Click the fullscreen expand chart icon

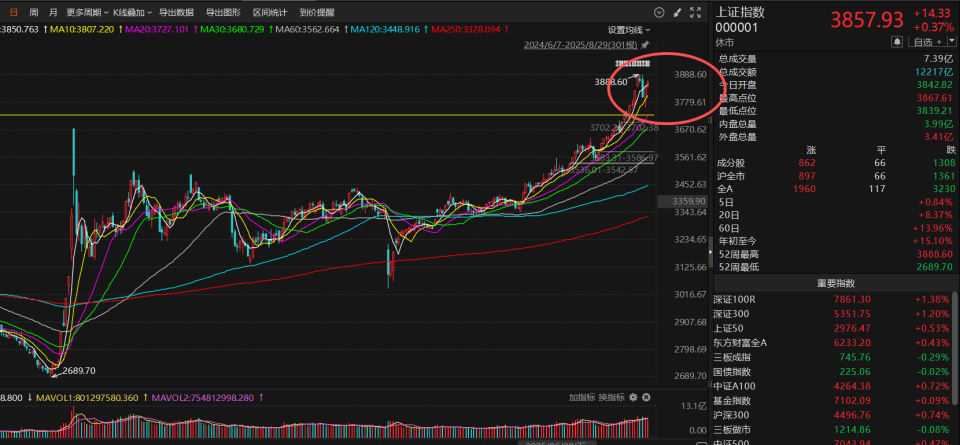696,12
